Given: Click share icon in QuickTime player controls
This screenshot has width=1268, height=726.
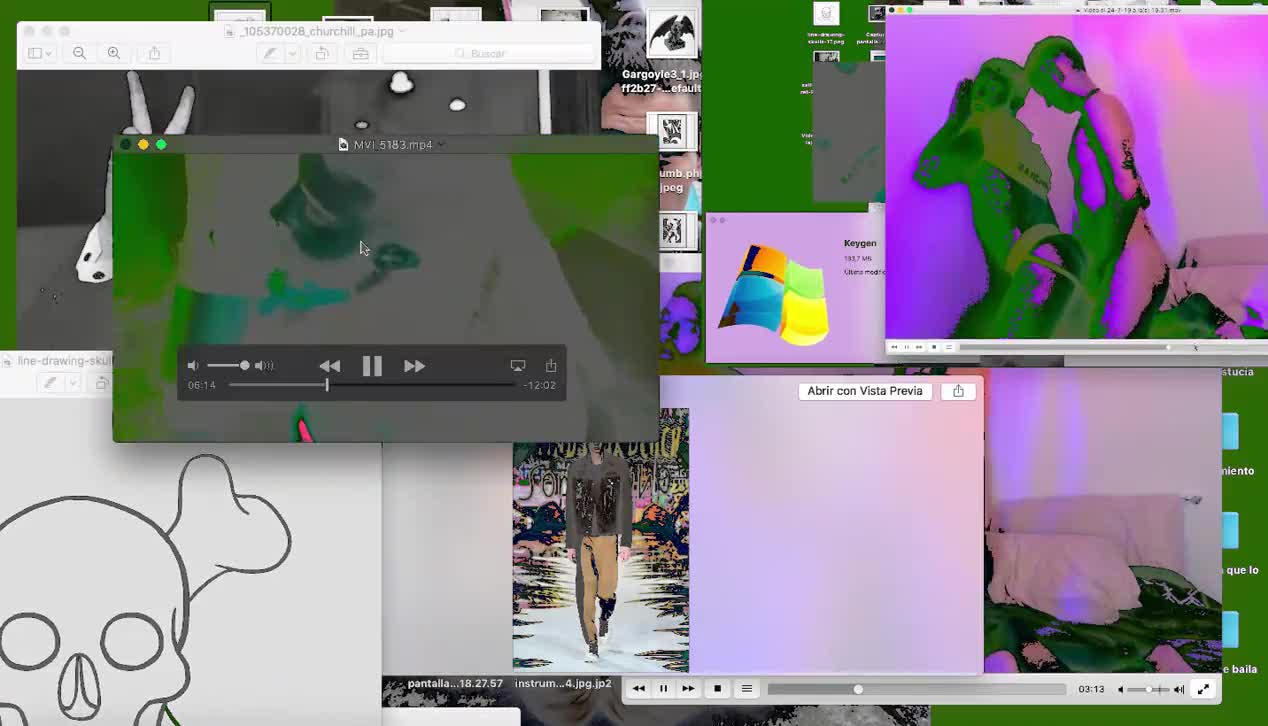Looking at the screenshot, I should tap(551, 366).
